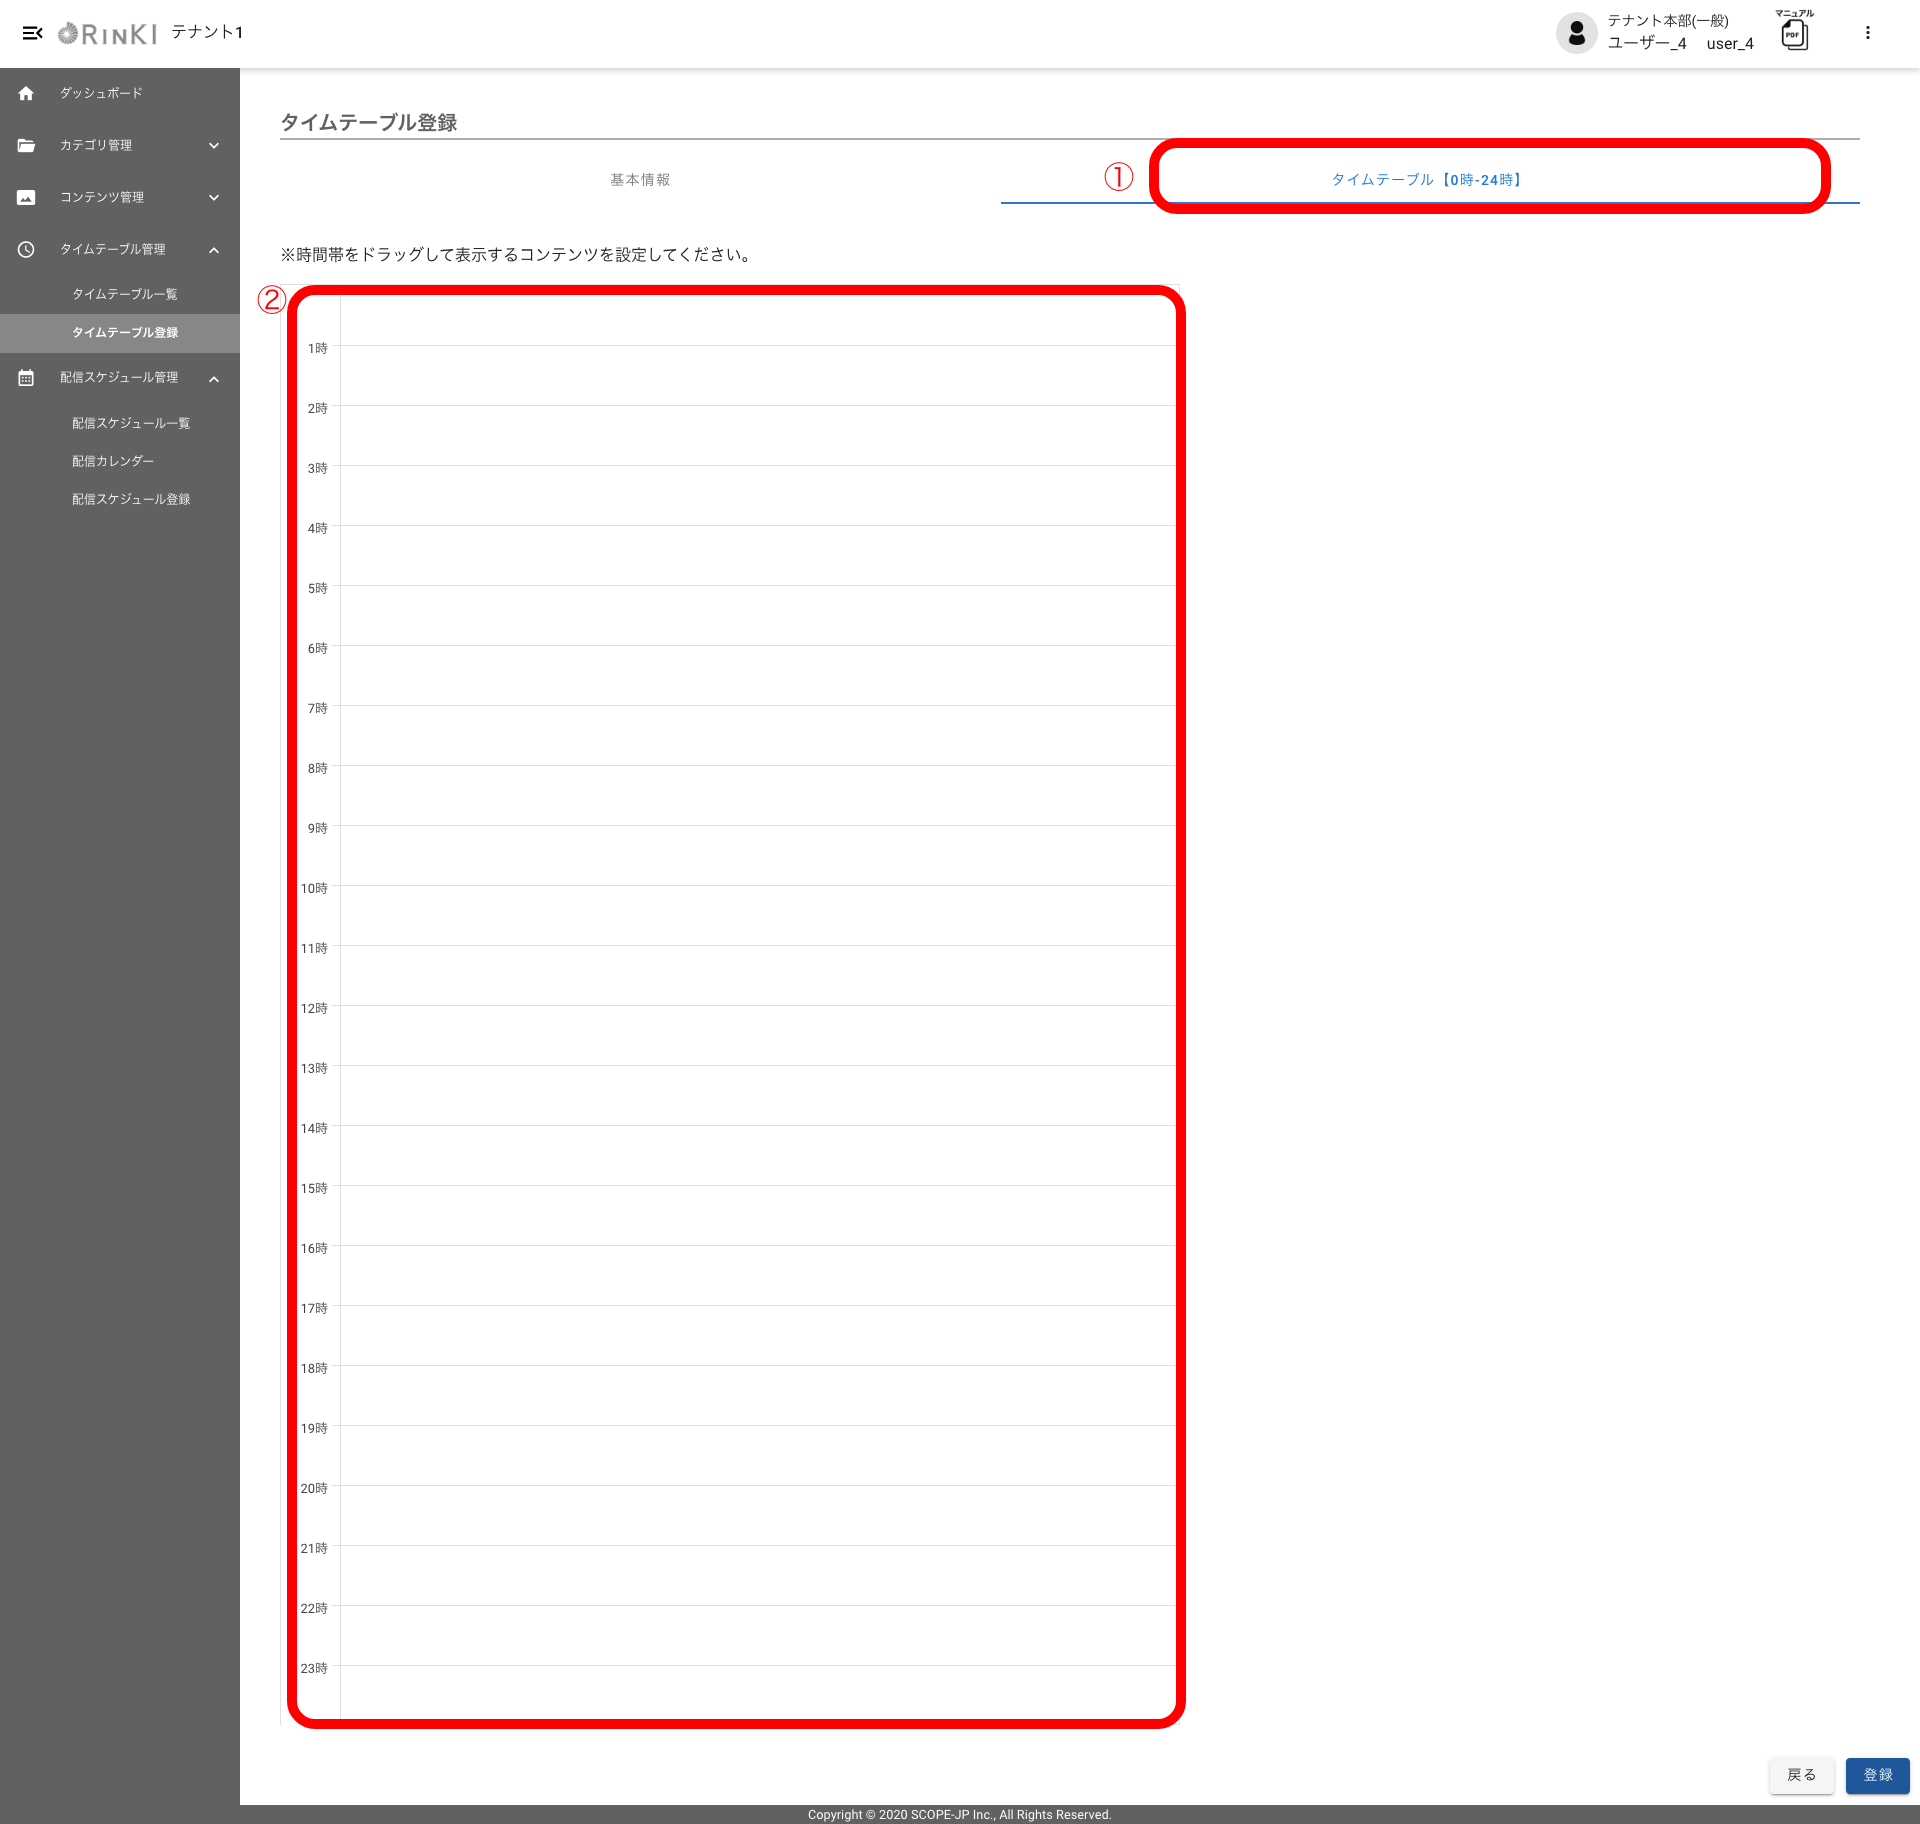Collapse the sidebar with the hamburger icon
This screenshot has width=1920, height=1824.
click(x=32, y=33)
